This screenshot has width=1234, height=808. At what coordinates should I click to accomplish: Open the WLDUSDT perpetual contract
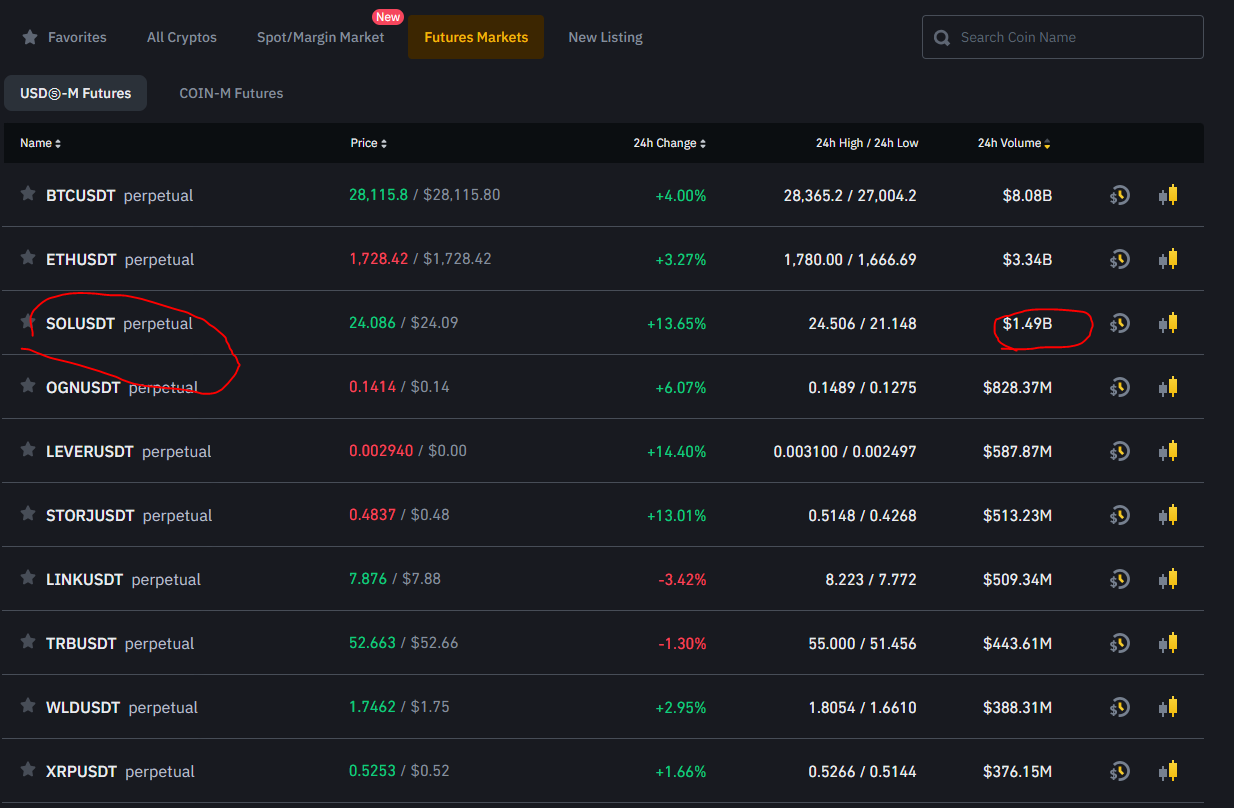click(122, 707)
